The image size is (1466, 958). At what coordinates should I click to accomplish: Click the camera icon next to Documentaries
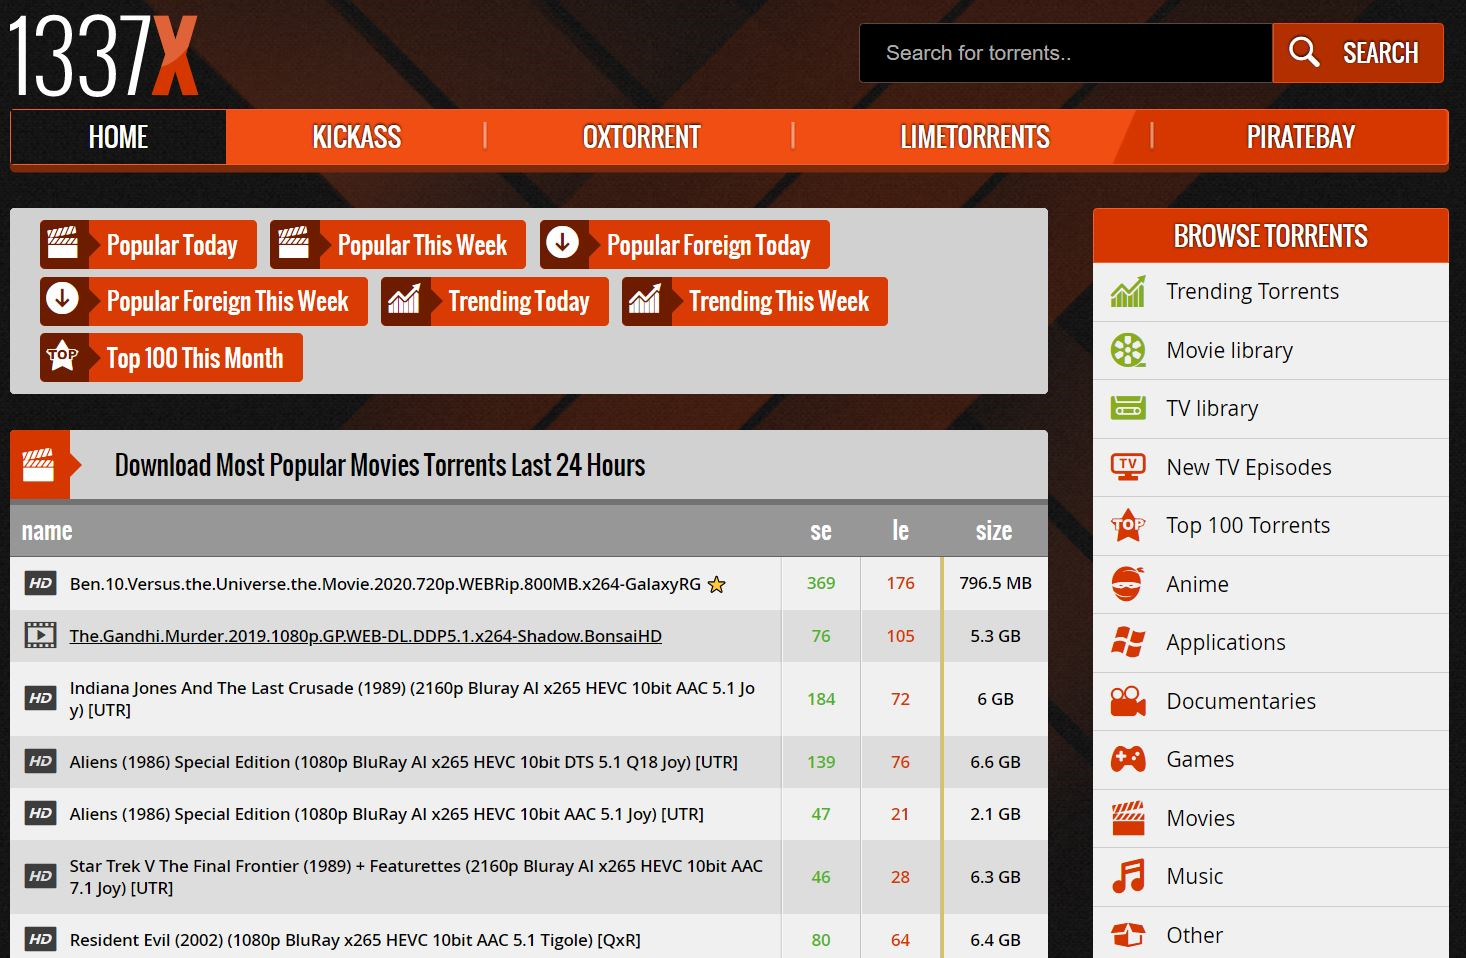click(x=1128, y=700)
